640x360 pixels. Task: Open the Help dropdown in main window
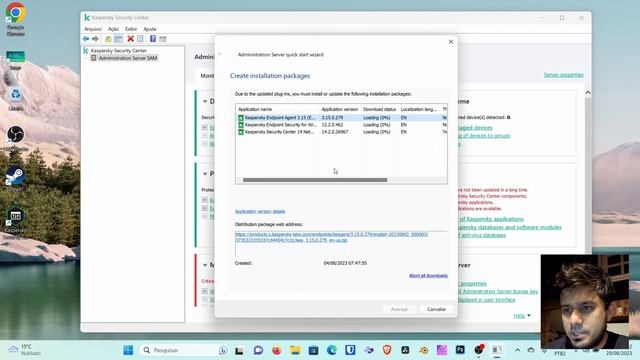pos(522,316)
